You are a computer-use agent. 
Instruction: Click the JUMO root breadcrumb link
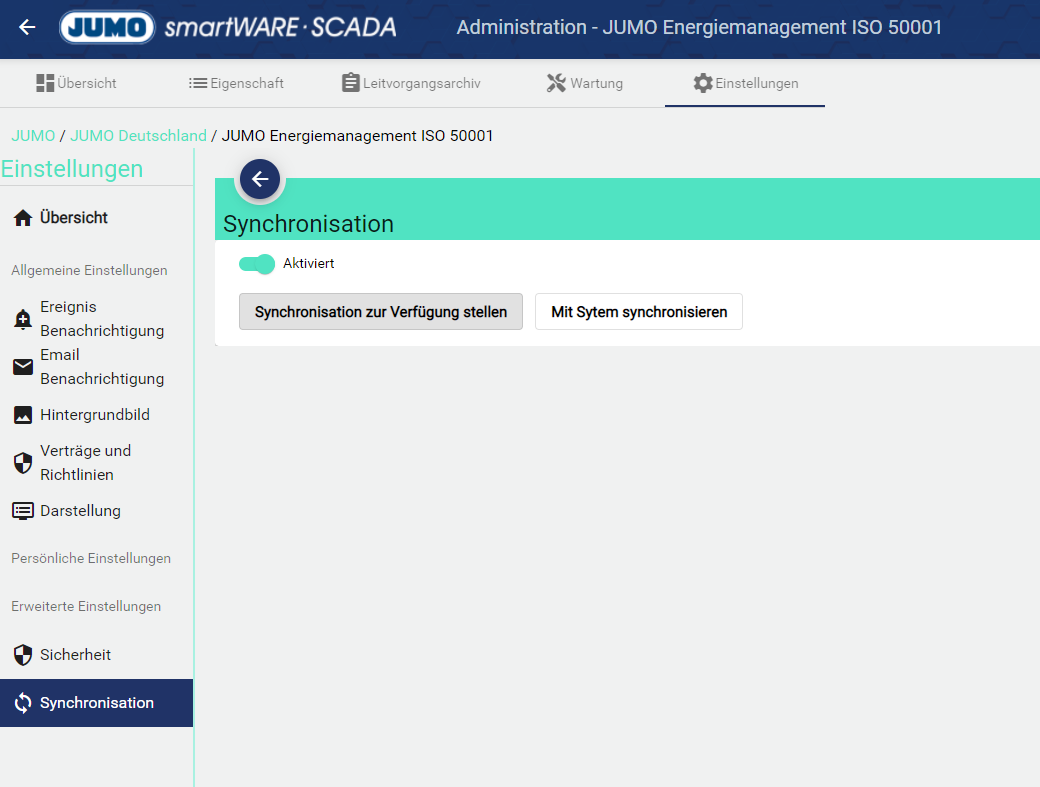pyautogui.click(x=33, y=136)
